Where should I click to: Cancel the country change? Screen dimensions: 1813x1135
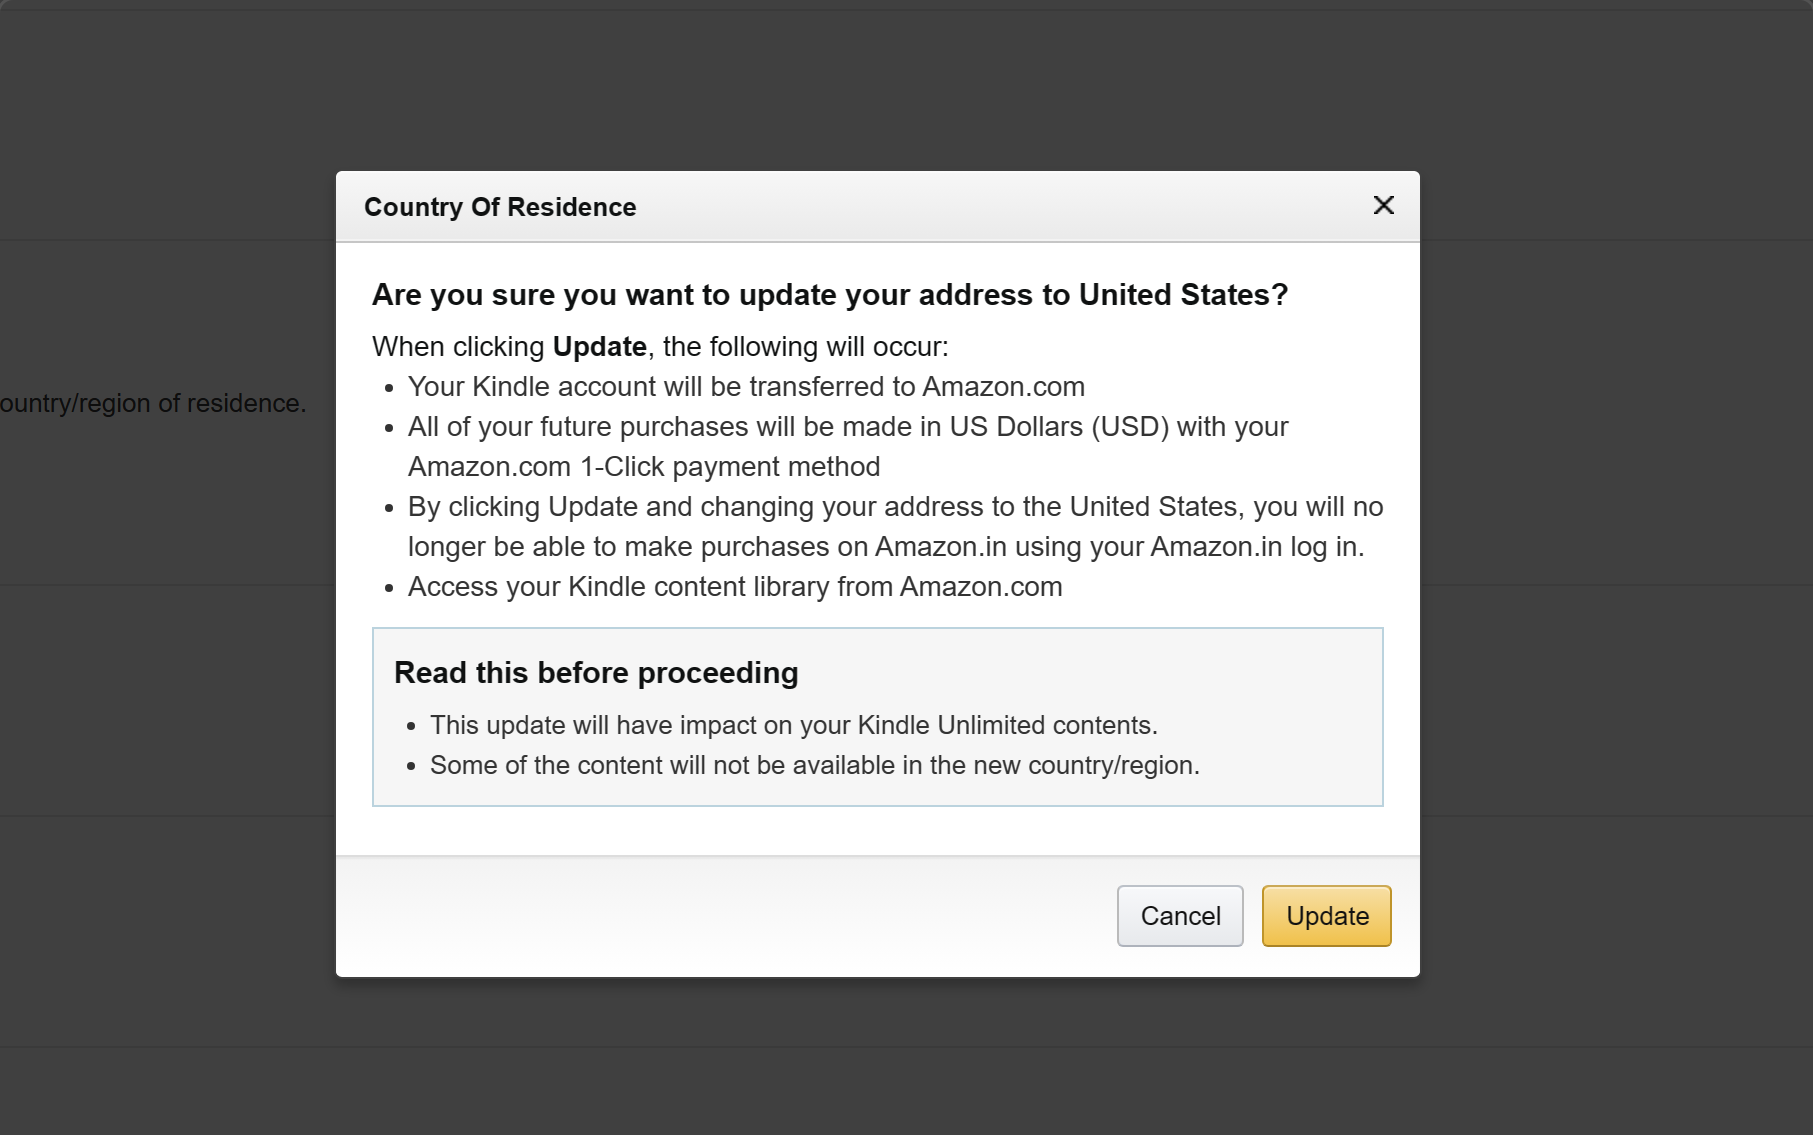[1180, 915]
